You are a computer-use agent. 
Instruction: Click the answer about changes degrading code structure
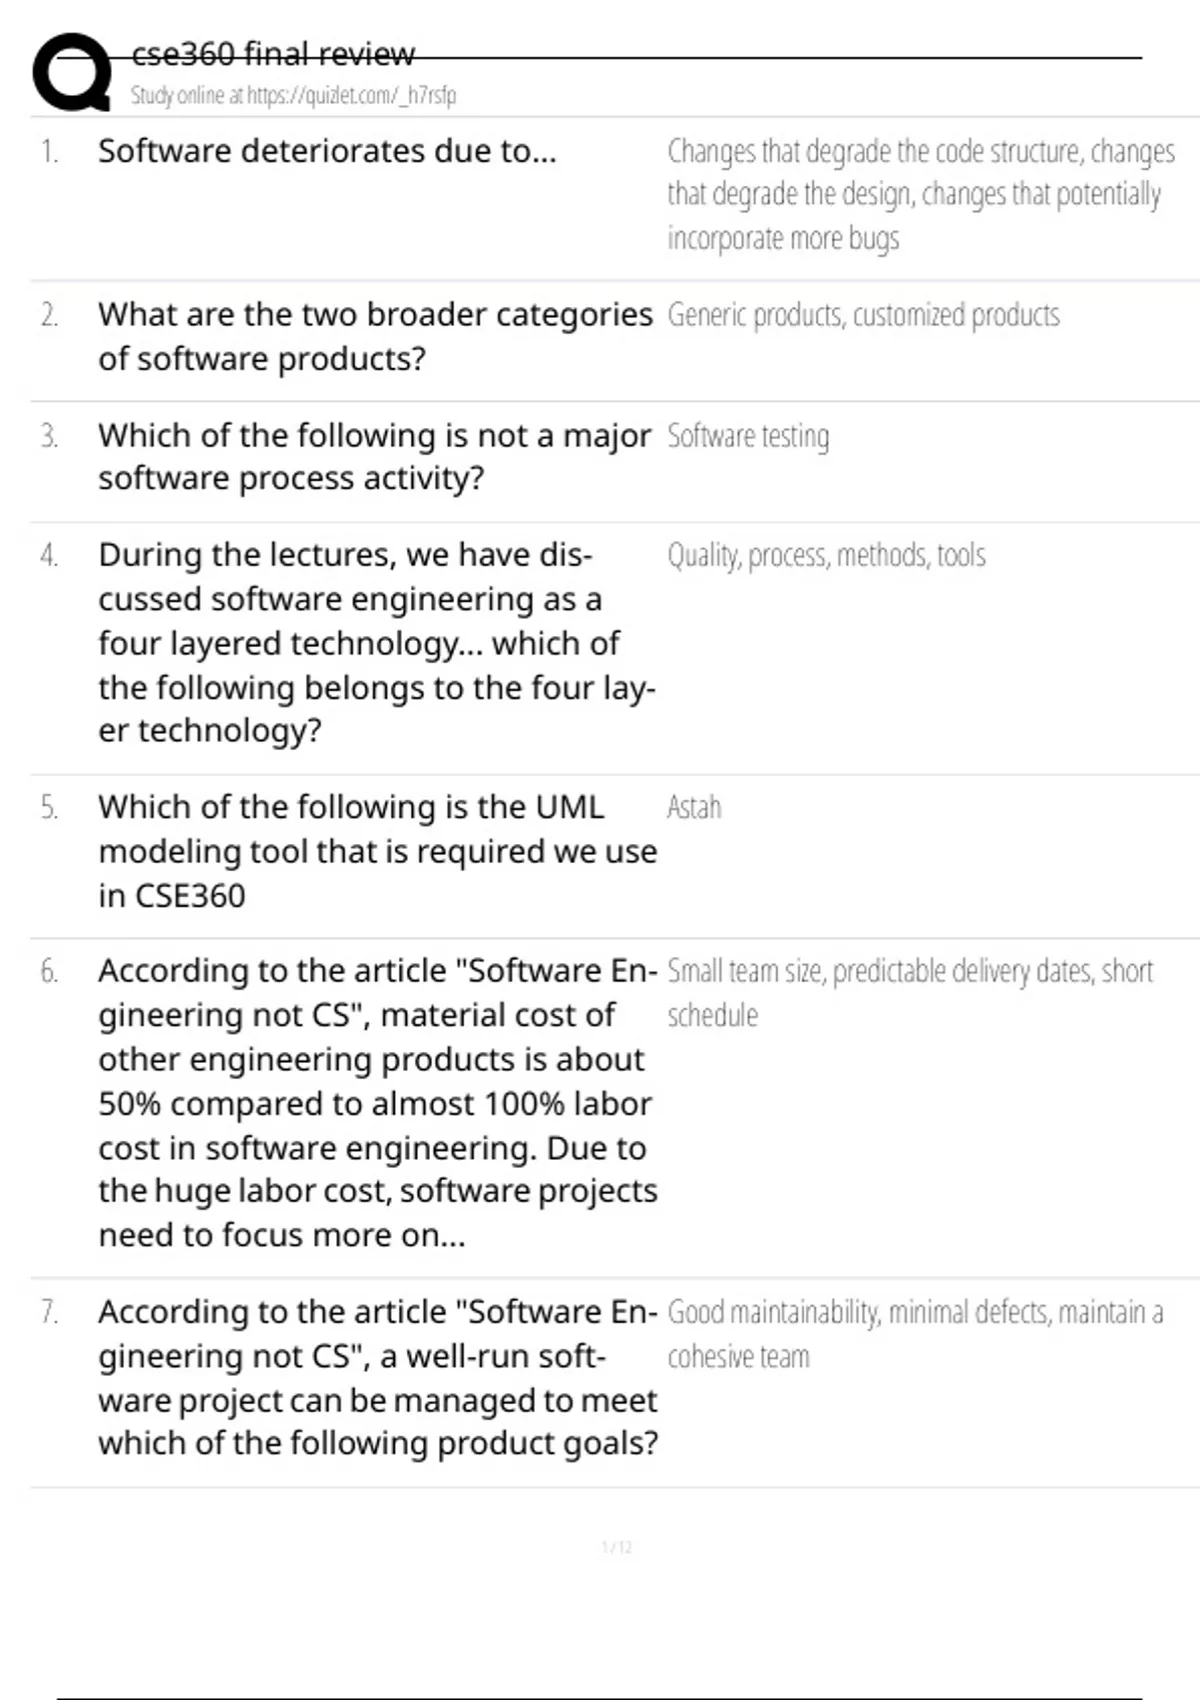pos(920,194)
